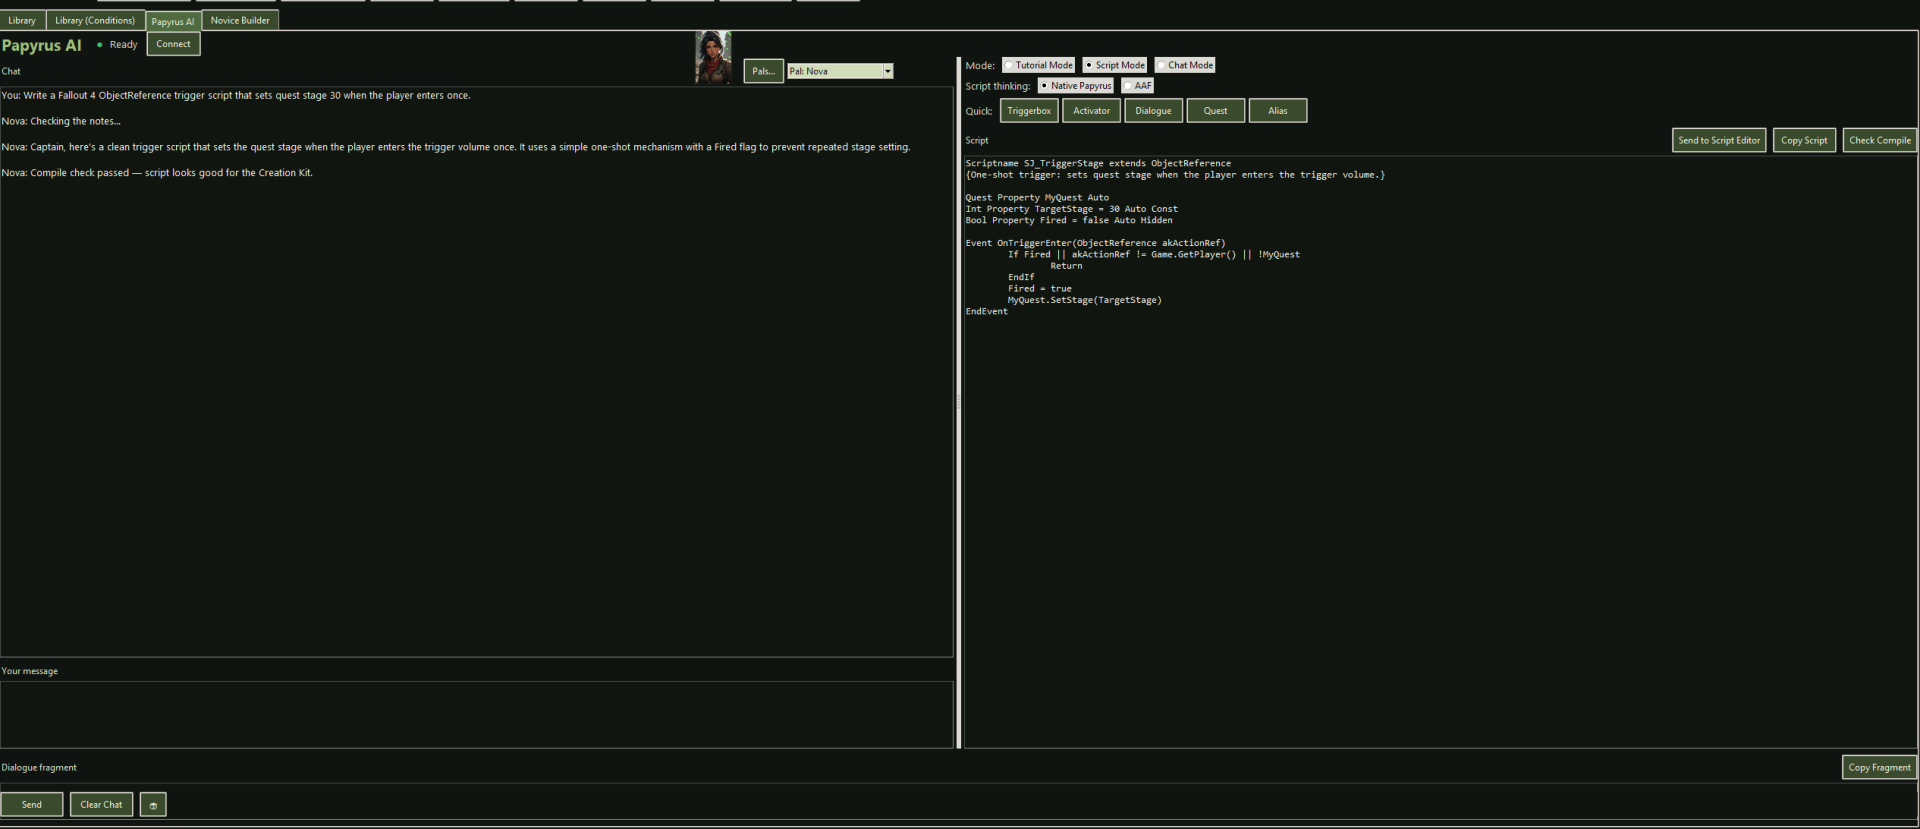The width and height of the screenshot is (1920, 829).
Task: Open the Library (Conditions) tab
Action: coord(95,20)
